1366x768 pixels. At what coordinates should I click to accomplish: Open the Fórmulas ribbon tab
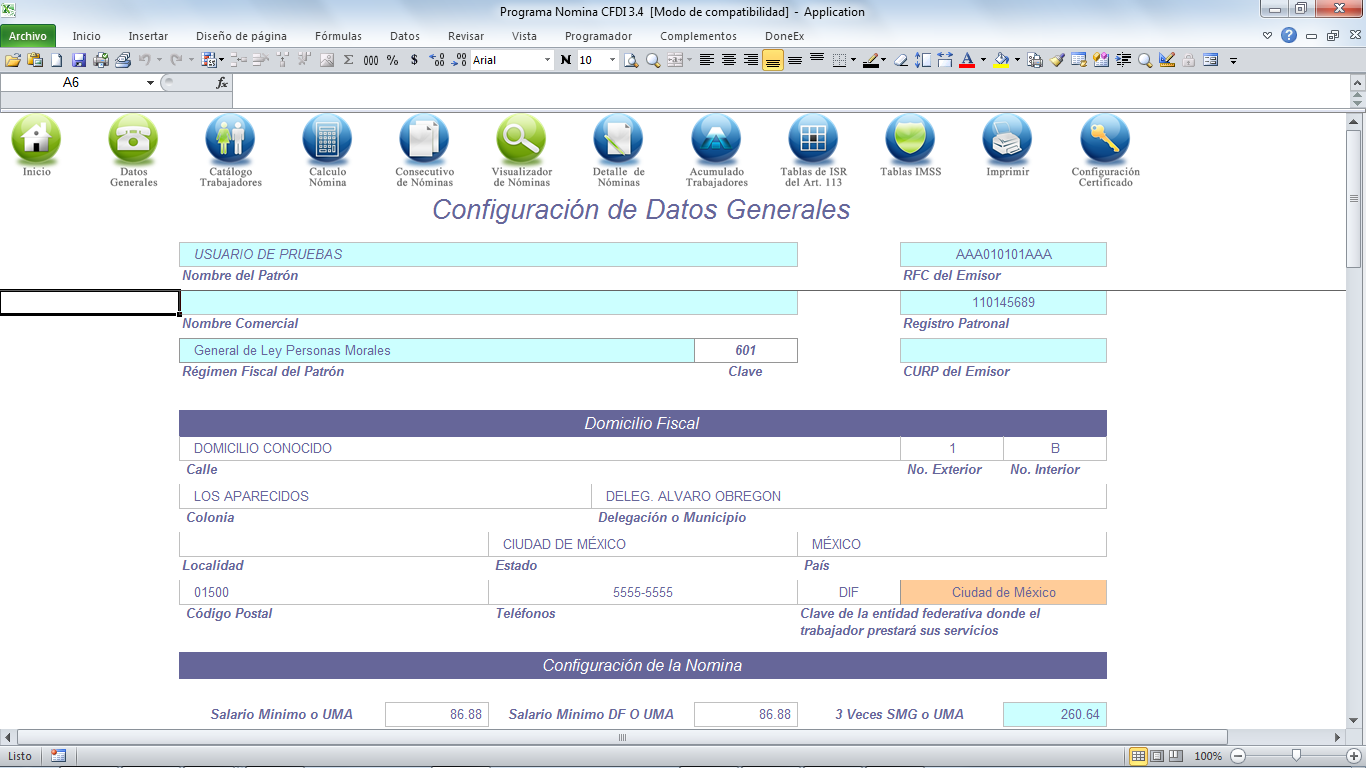[338, 36]
